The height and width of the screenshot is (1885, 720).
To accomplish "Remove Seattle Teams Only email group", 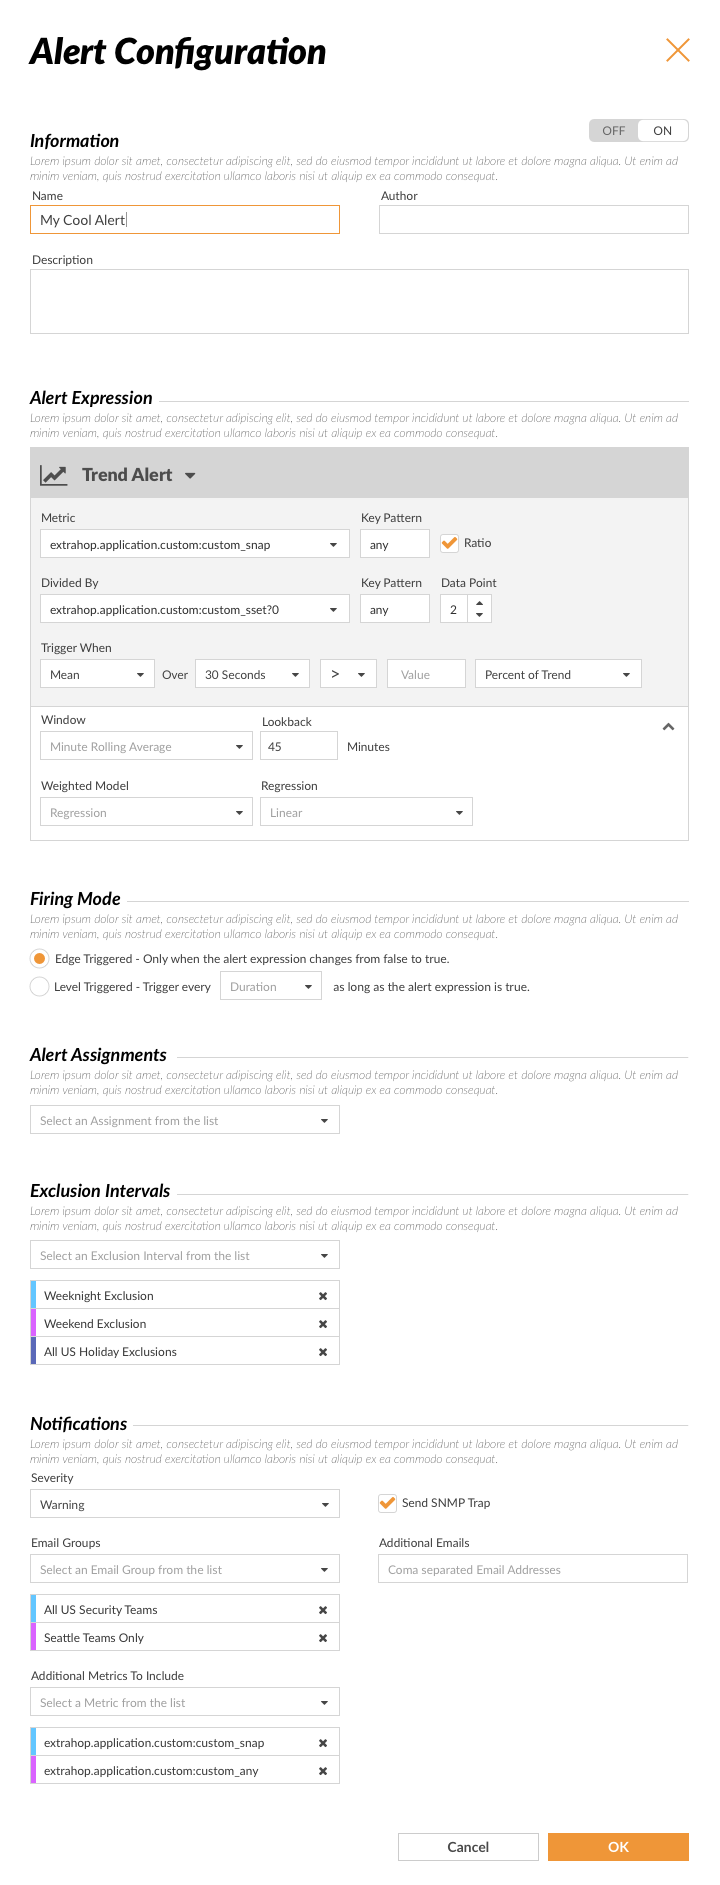I will tap(323, 1638).
